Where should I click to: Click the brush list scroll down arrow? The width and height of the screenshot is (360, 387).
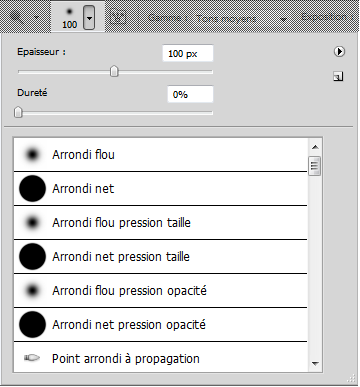point(315,363)
